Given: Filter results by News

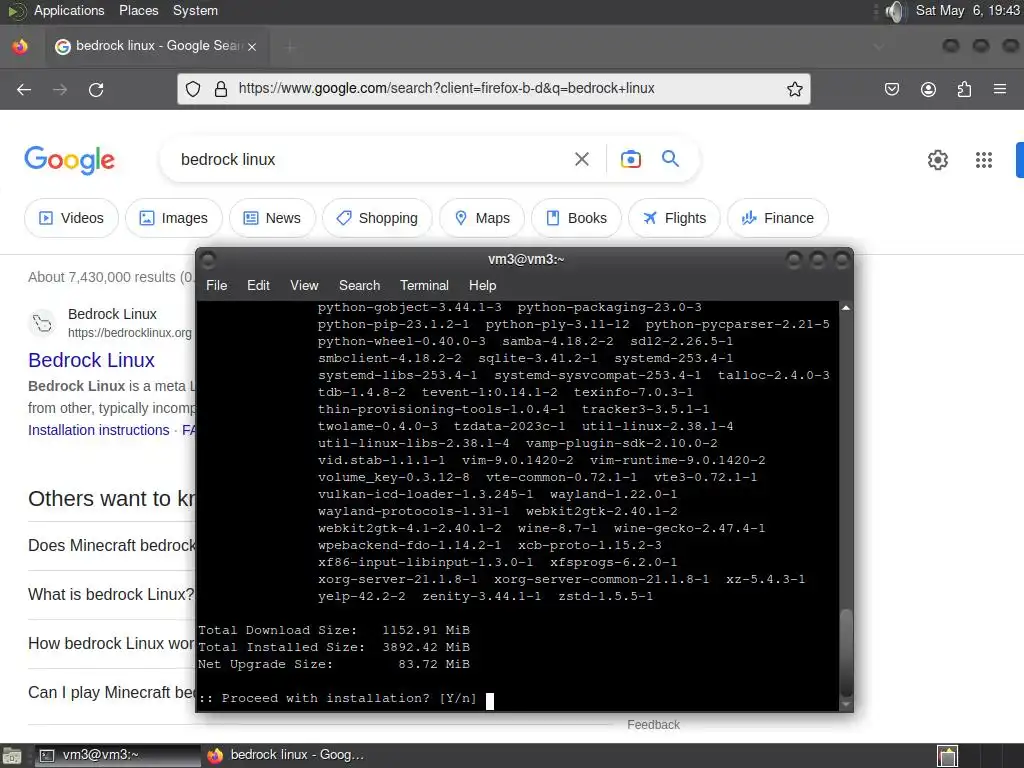Looking at the screenshot, I should [x=272, y=218].
